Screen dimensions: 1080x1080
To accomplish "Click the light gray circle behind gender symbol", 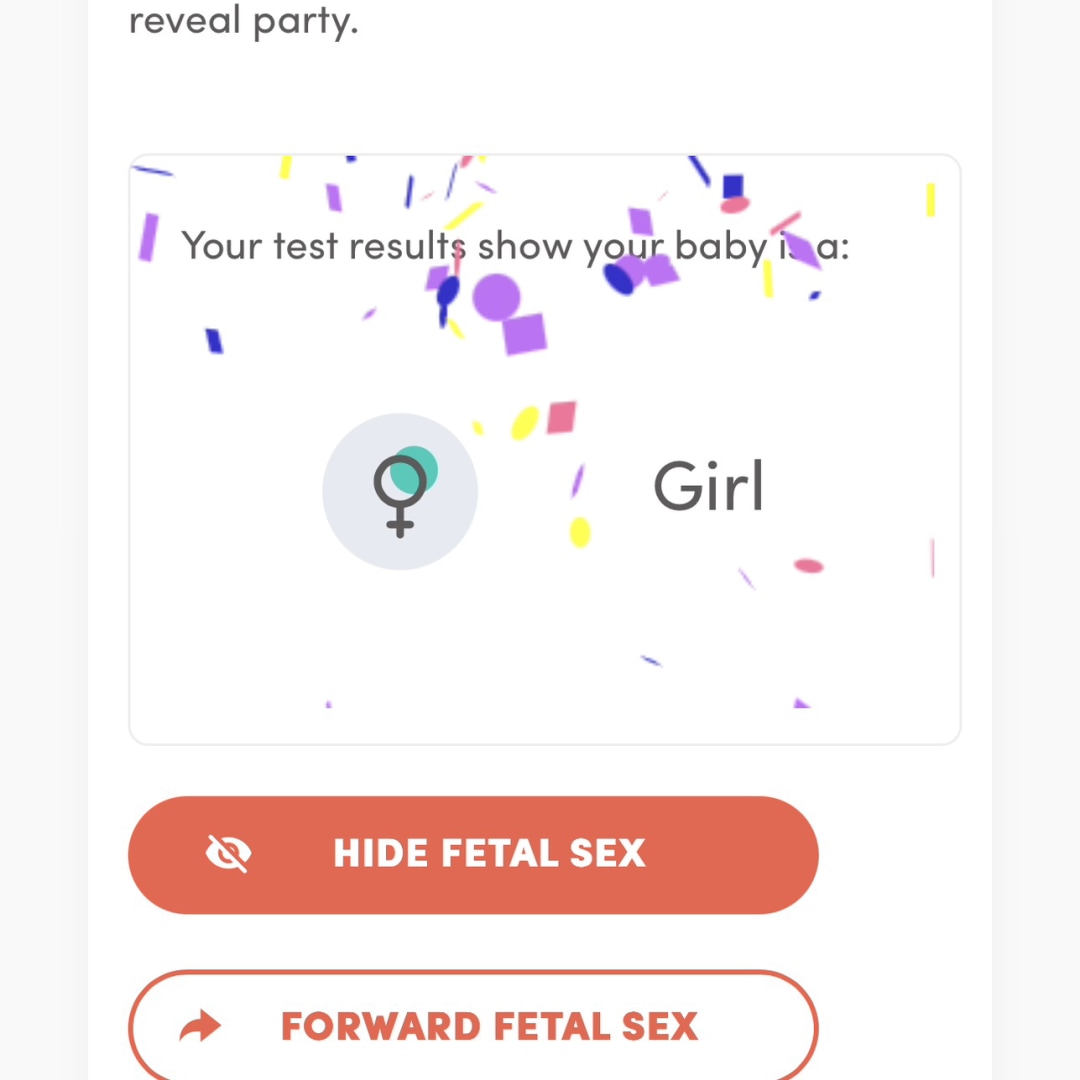I will pos(400,491).
